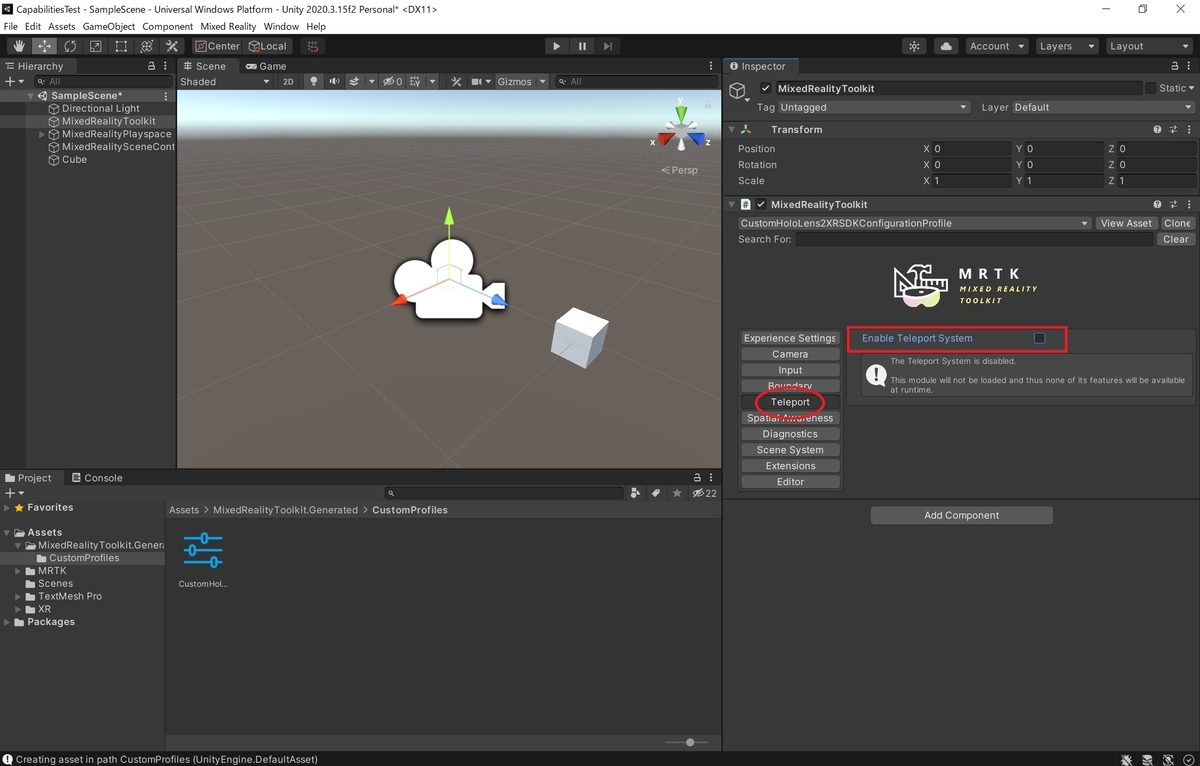Click Add Component button
The image size is (1200, 766).
pos(961,515)
